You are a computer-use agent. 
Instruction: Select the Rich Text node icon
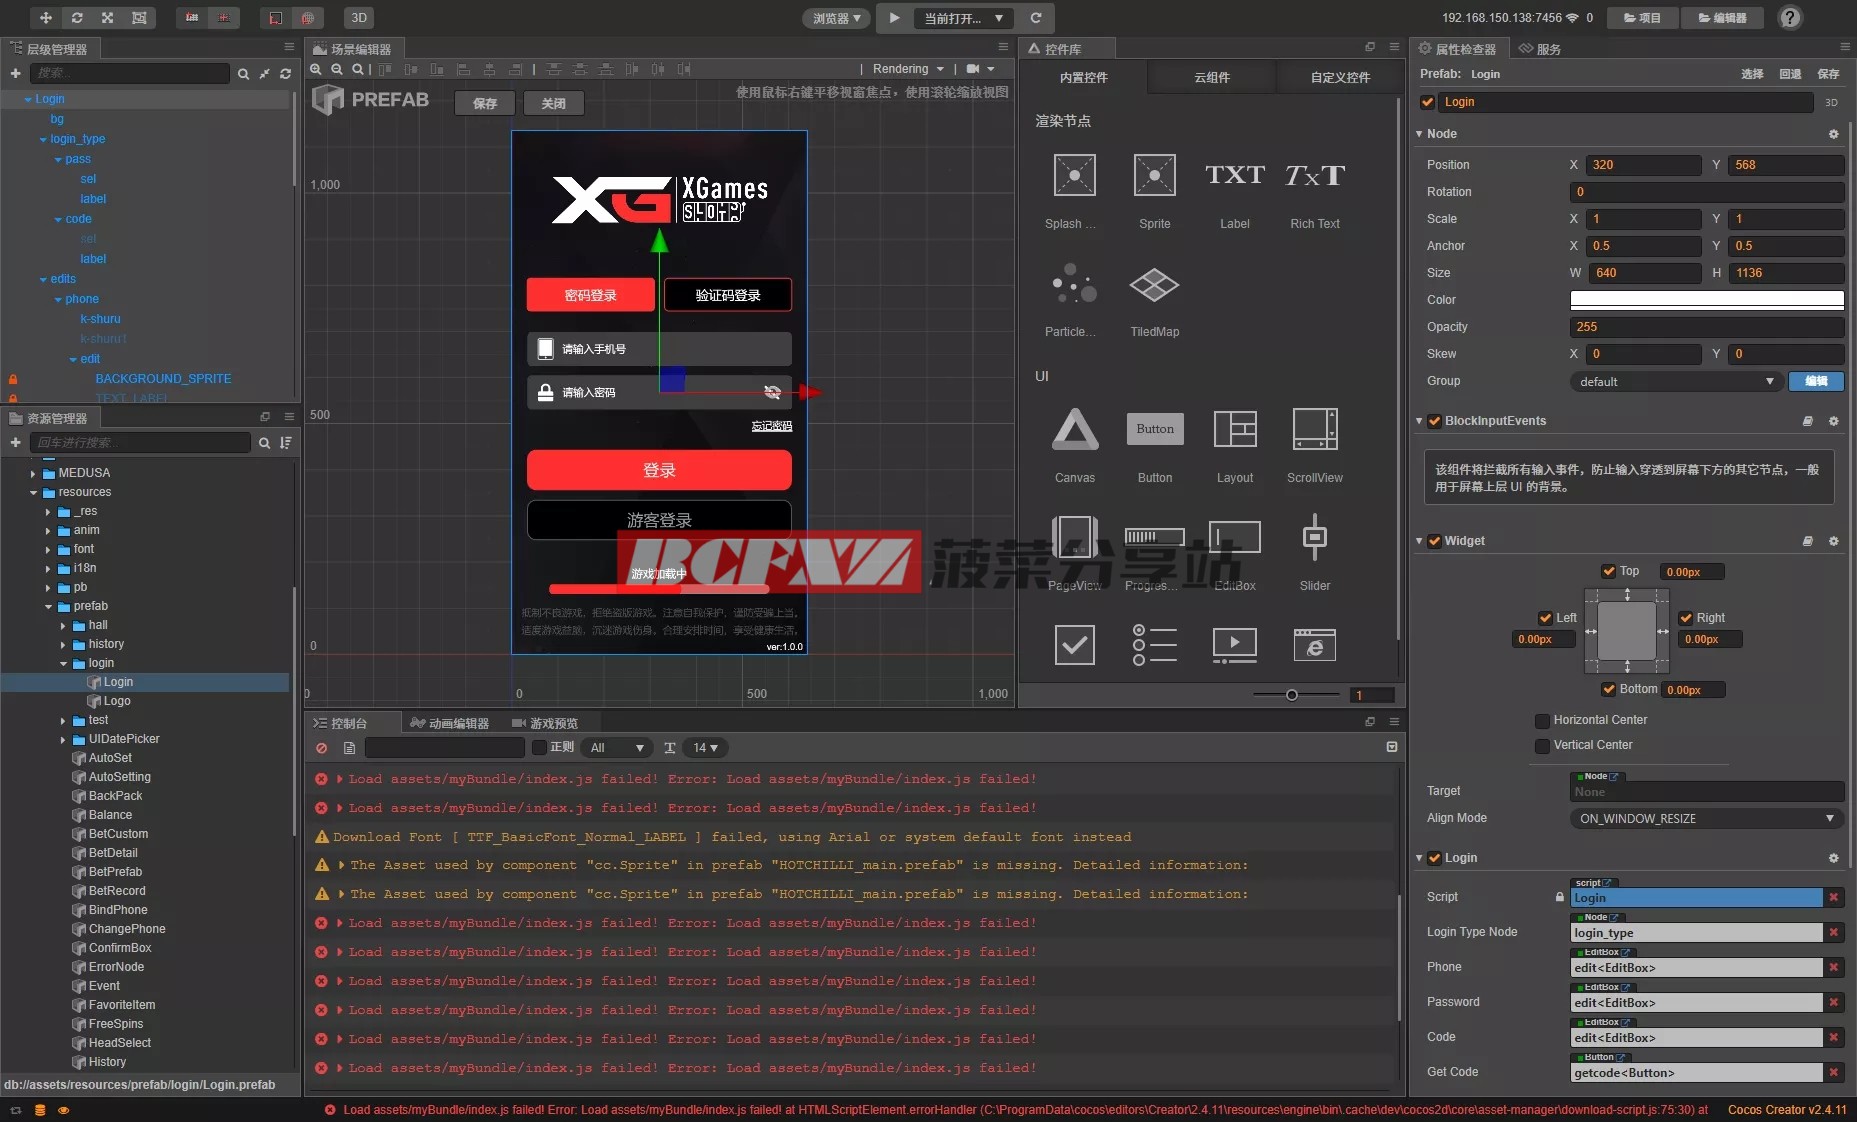(1314, 176)
